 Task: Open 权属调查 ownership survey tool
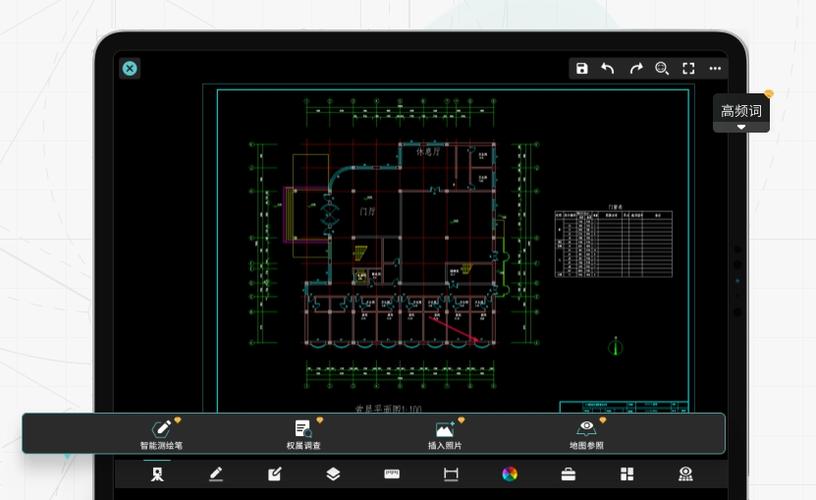point(303,434)
